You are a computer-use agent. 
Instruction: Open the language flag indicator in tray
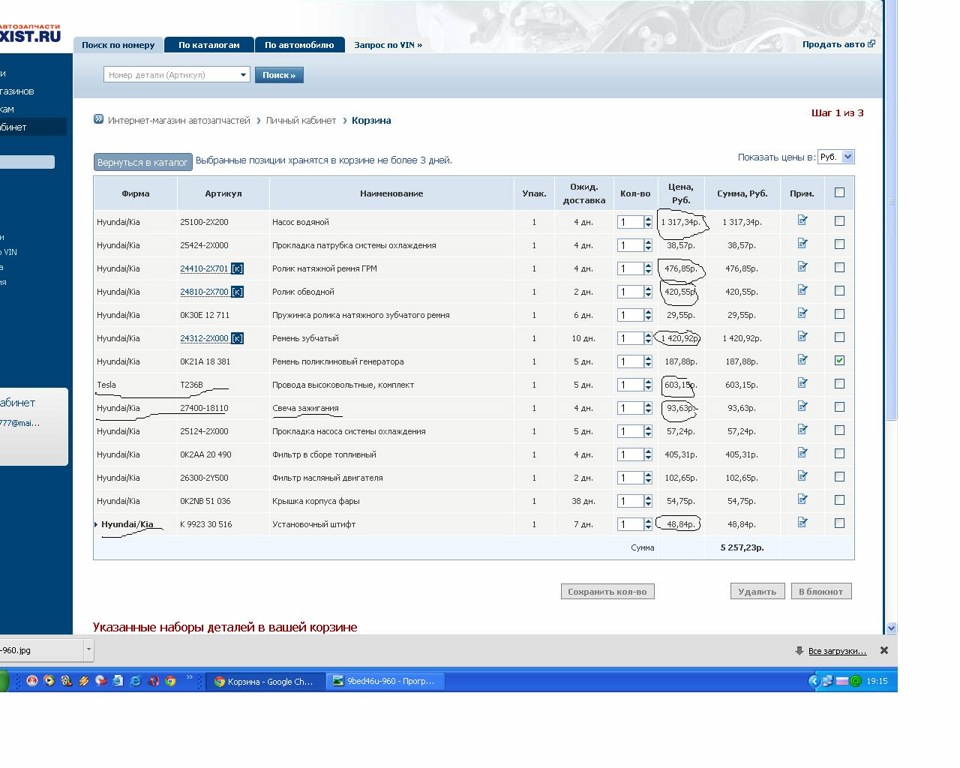tap(842, 681)
